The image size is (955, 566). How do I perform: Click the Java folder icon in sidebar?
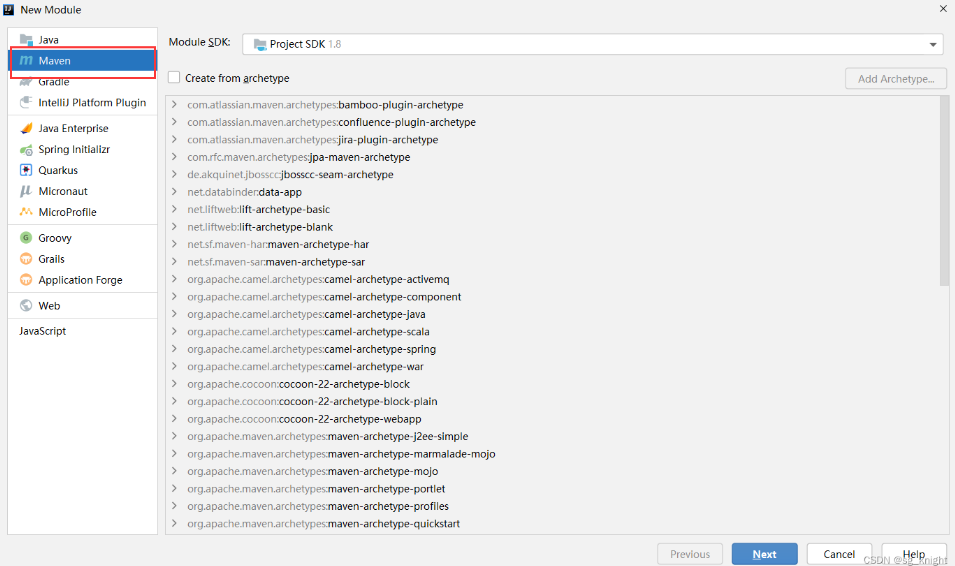click(x=26, y=40)
